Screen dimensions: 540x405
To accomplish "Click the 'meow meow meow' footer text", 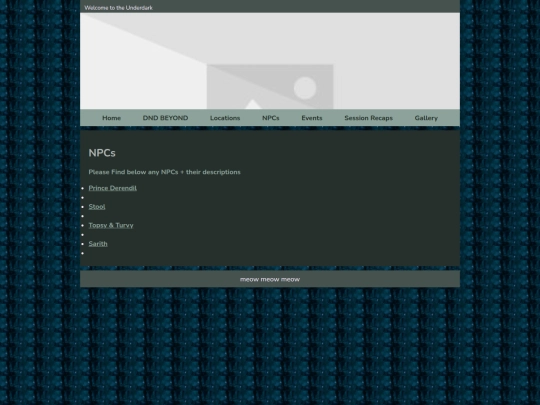I will 270,279.
